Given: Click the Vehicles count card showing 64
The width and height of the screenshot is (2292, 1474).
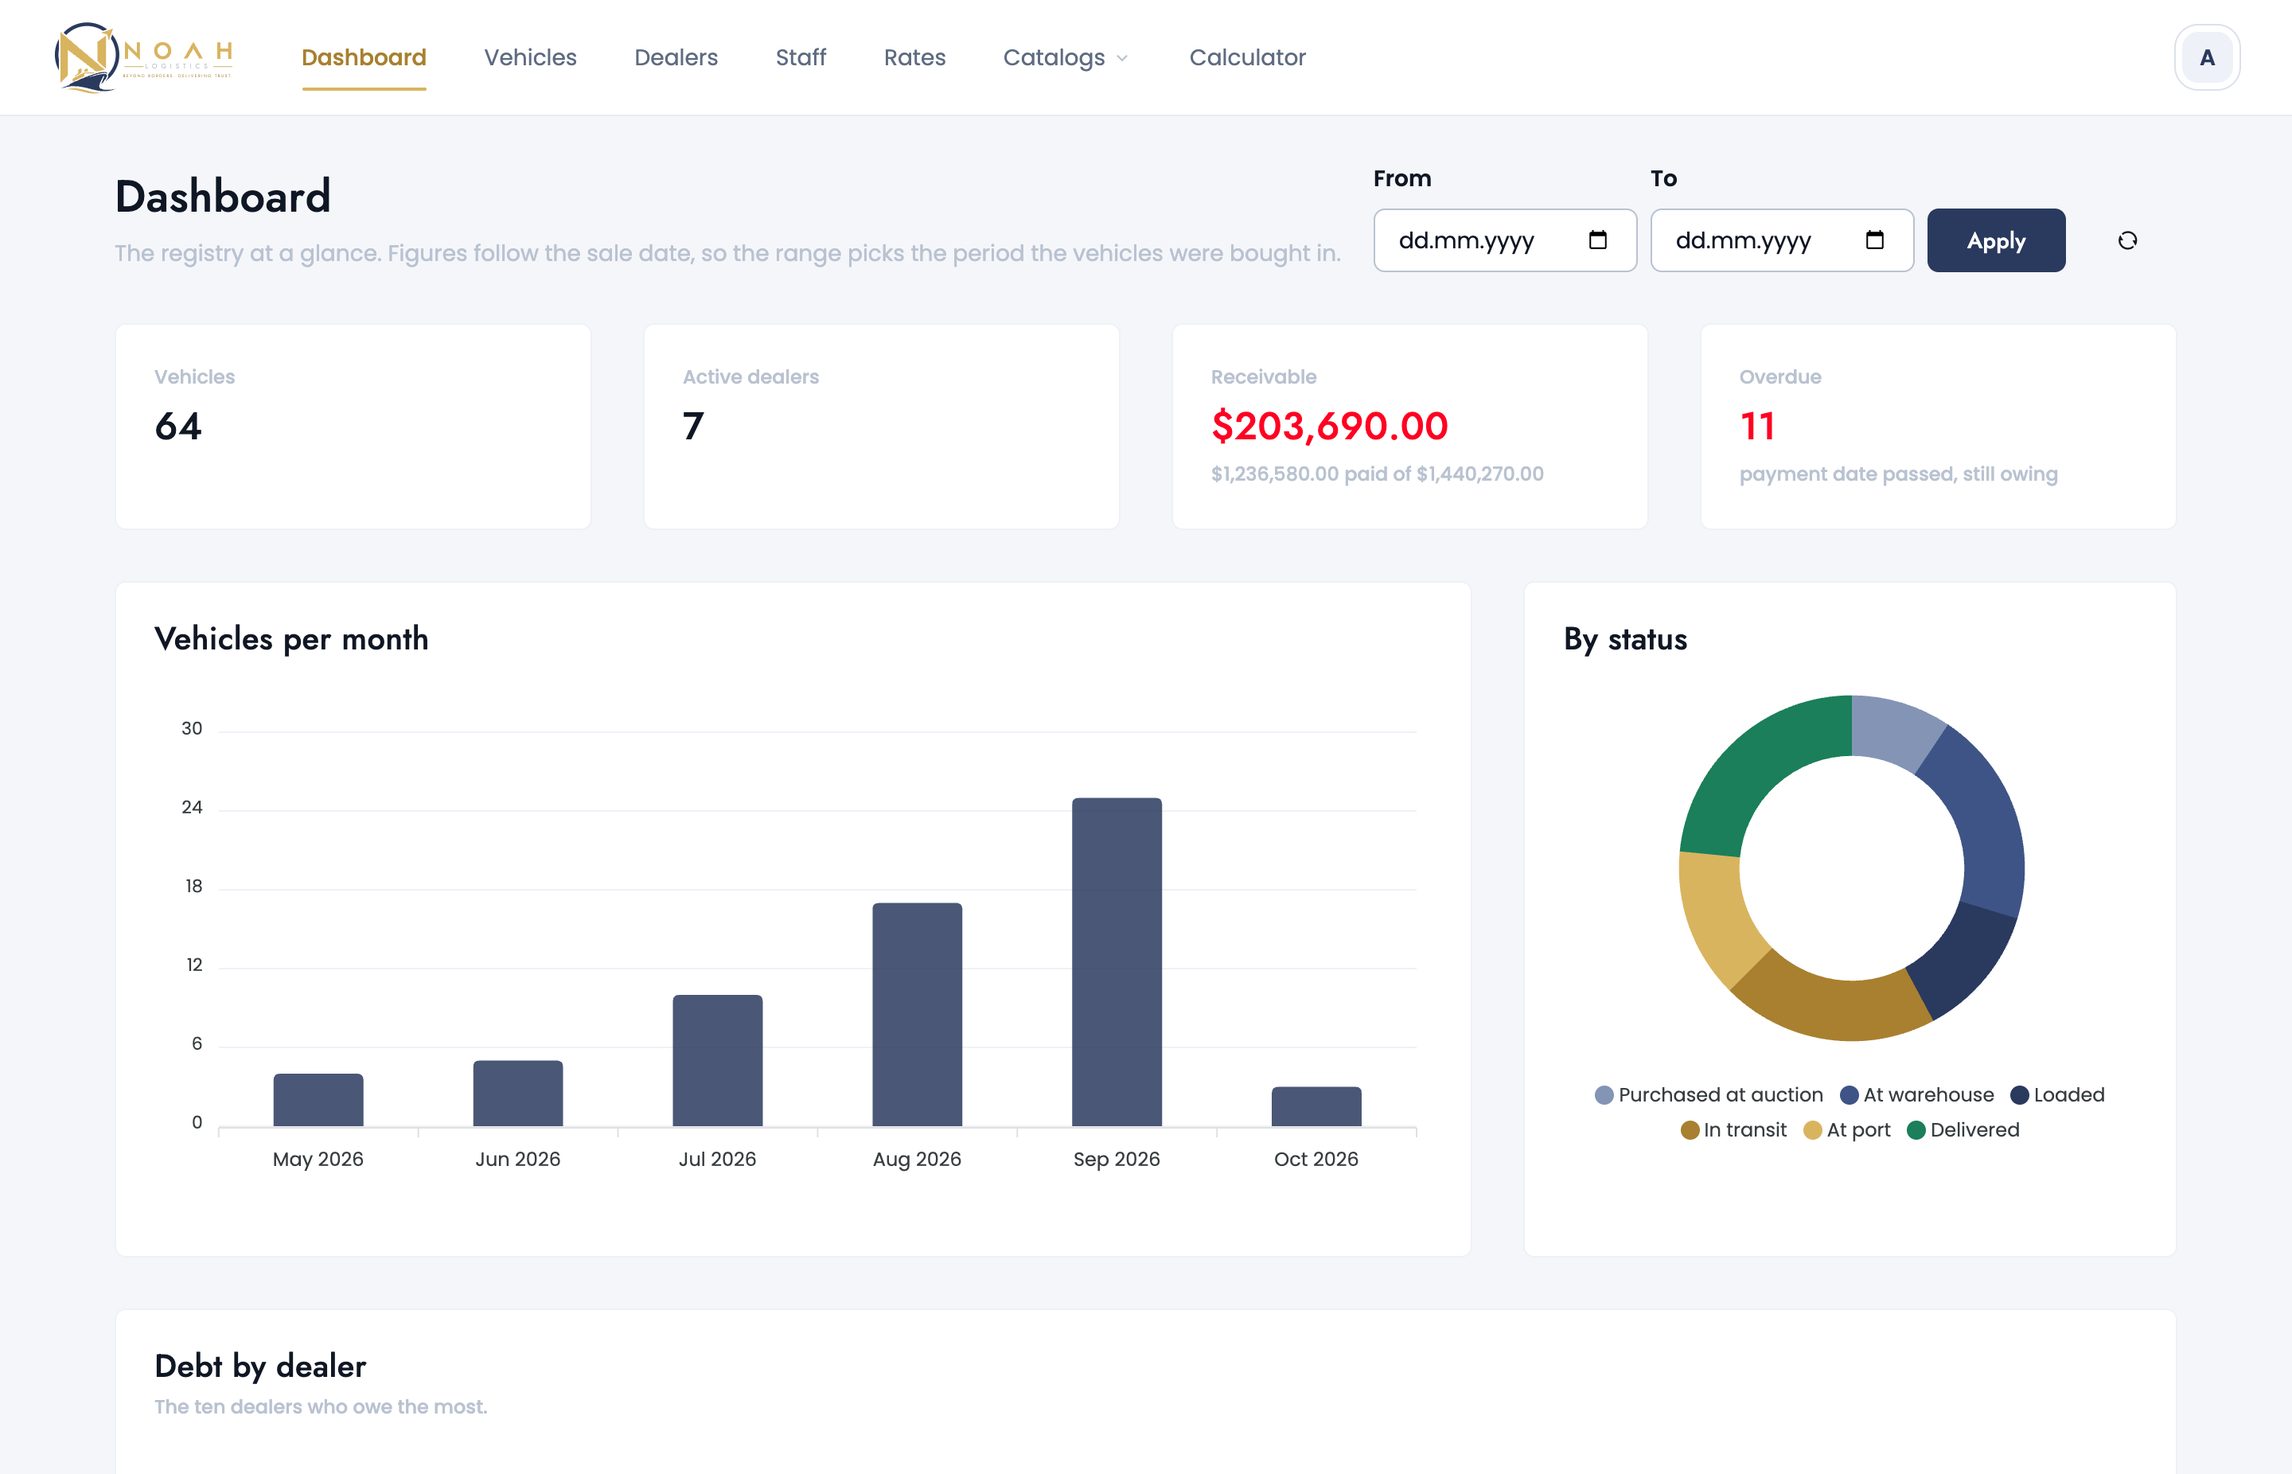Looking at the screenshot, I should [353, 426].
